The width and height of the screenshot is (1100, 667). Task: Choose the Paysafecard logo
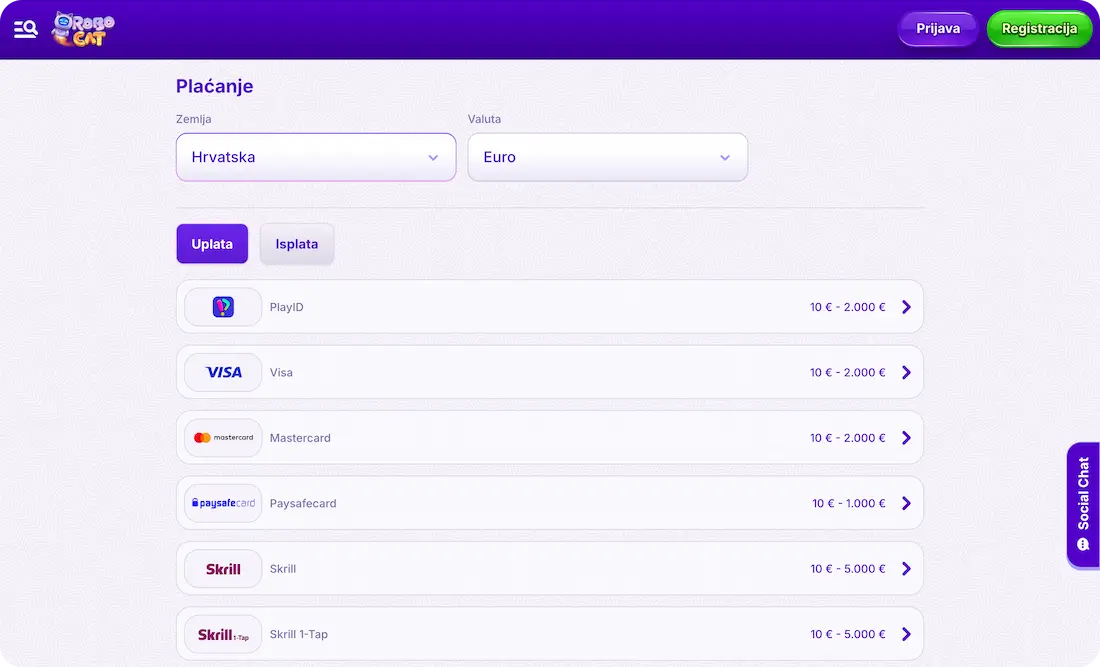(223, 503)
